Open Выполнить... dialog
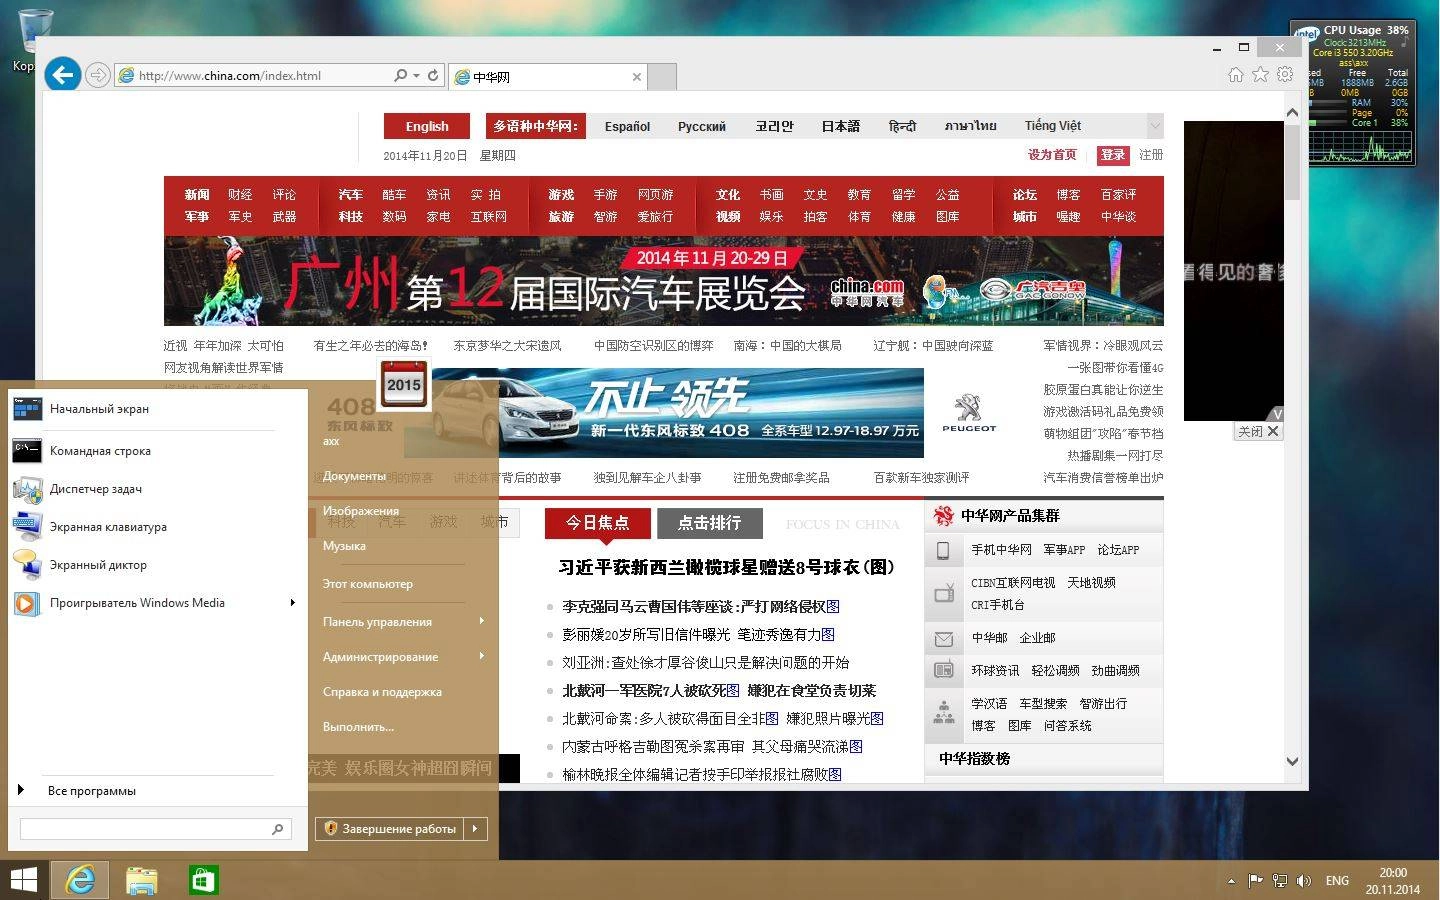The width and height of the screenshot is (1440, 900). click(358, 727)
